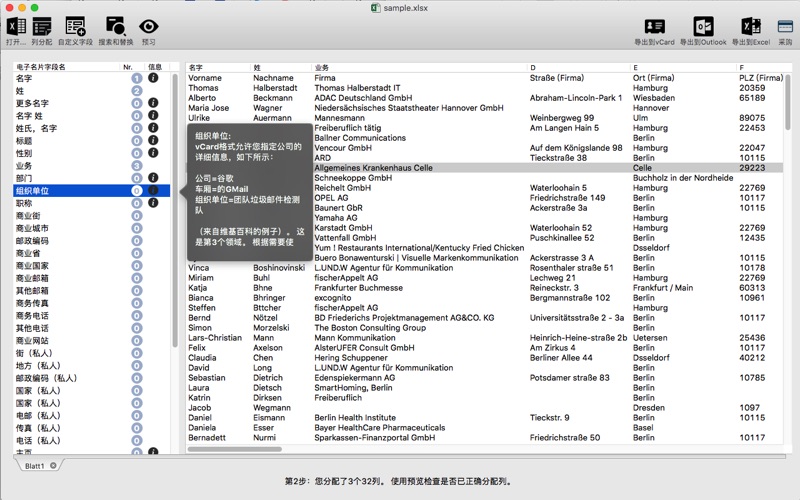Click the sample.xlsx window title icon
800x500 pixels.
coord(376,8)
